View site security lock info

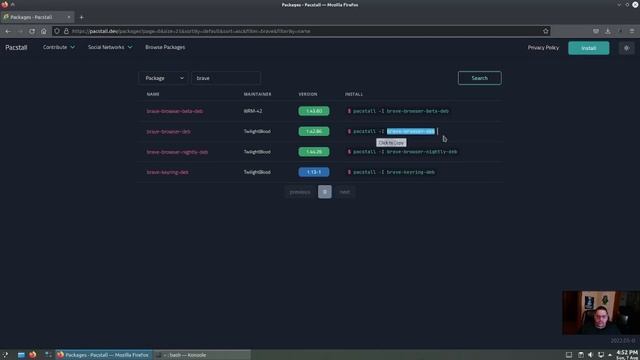point(66,31)
